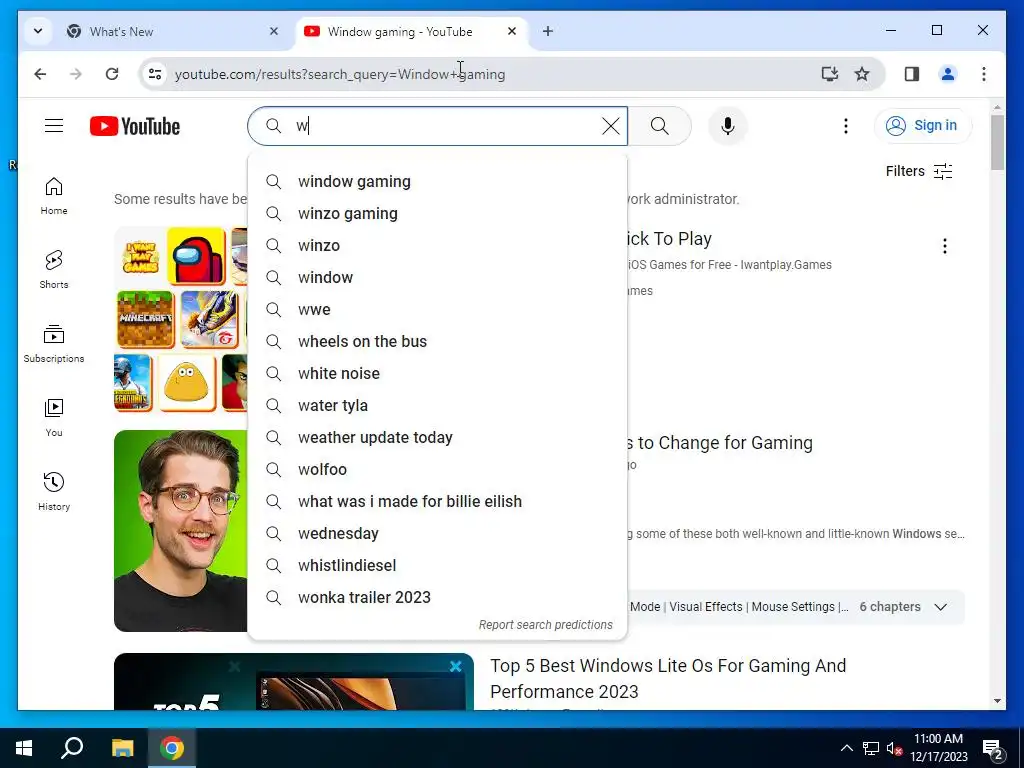
Task: Open the Top 5 video thumbnail
Action: [293, 681]
